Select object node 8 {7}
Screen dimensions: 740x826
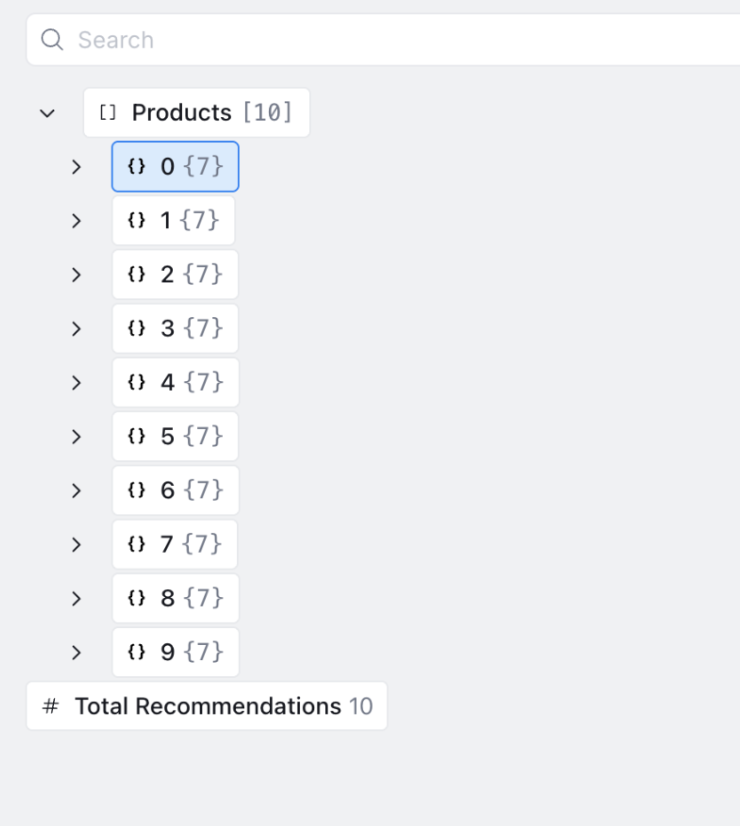point(175,598)
